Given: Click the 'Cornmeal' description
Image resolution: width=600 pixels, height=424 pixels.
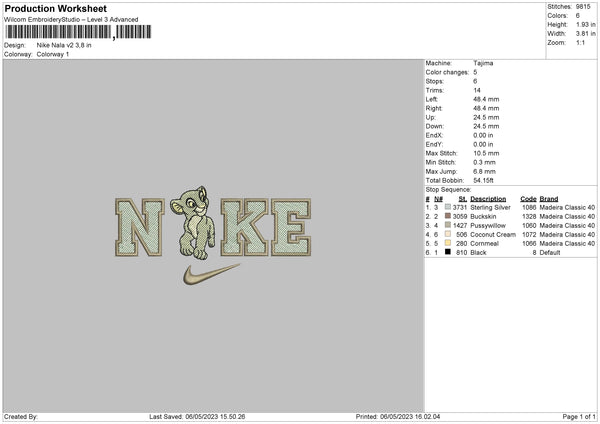Looking at the screenshot, I should click(484, 243).
